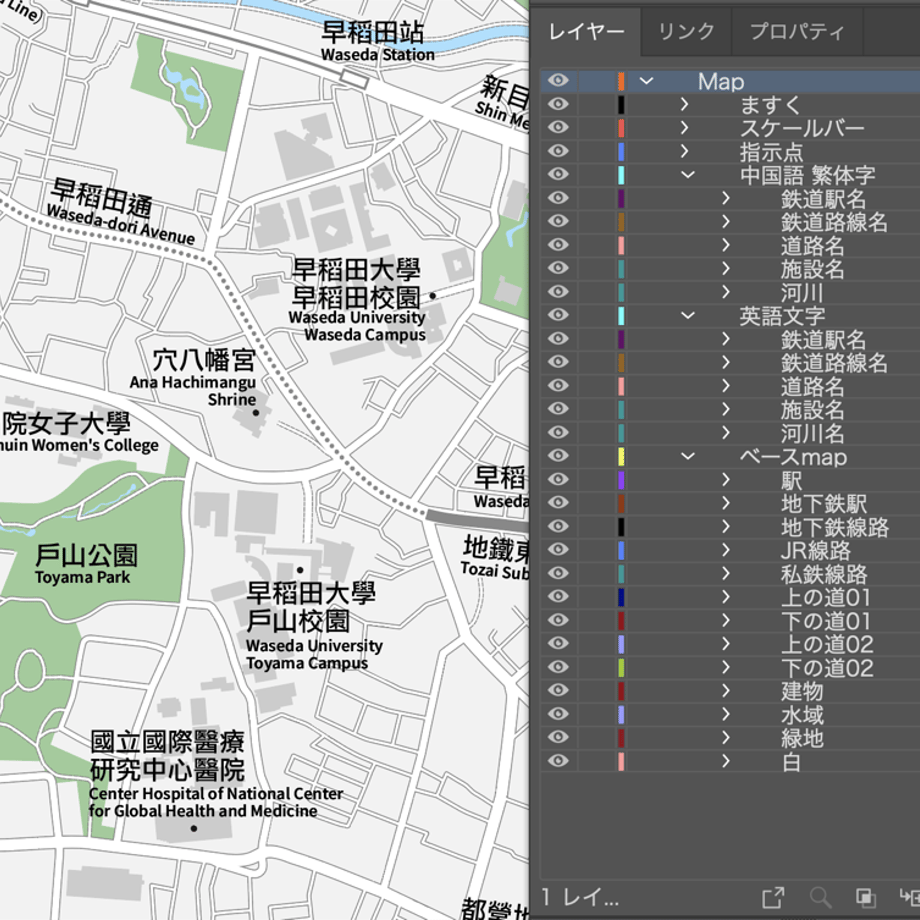Image resolution: width=920 pixels, height=920 pixels.
Task: Click the 穴八幡宮 map label
Action: coord(204,360)
